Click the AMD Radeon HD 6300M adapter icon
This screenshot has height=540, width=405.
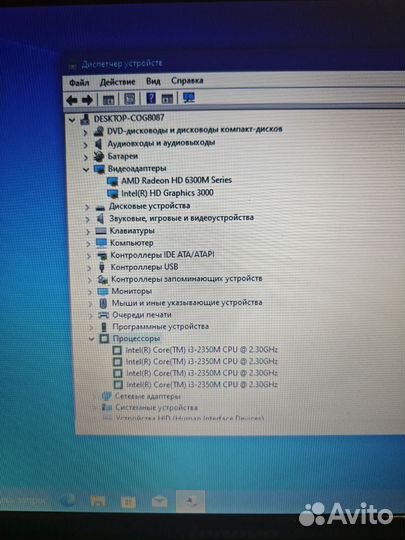(112, 181)
